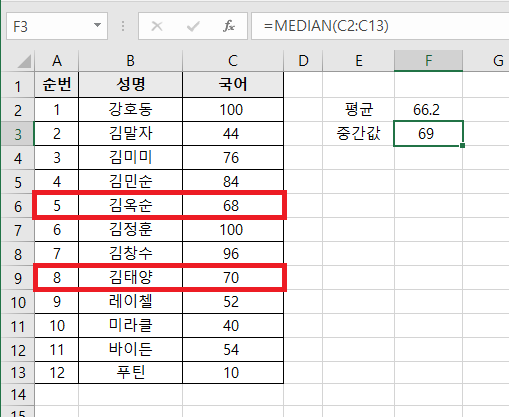This screenshot has width=509, height=417.
Task: Click the median result cell 69
Action: [428, 134]
